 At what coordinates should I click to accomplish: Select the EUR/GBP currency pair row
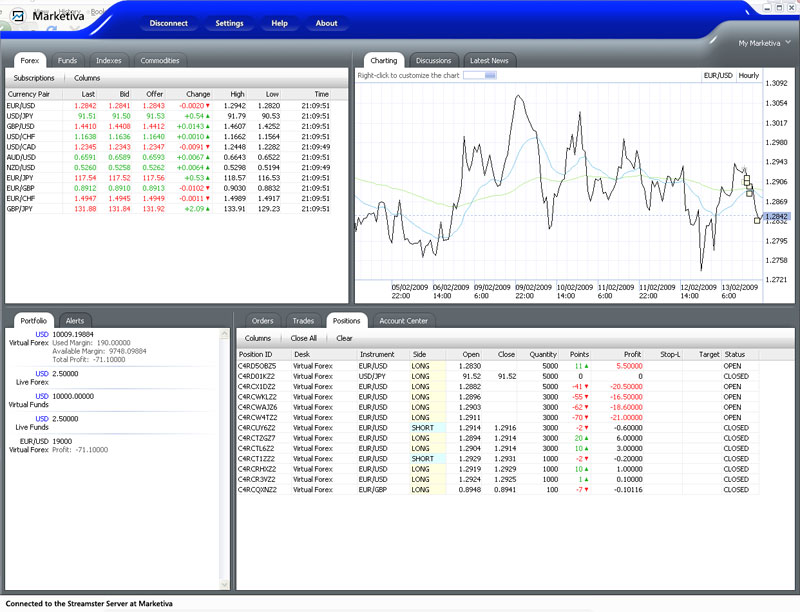click(168, 188)
